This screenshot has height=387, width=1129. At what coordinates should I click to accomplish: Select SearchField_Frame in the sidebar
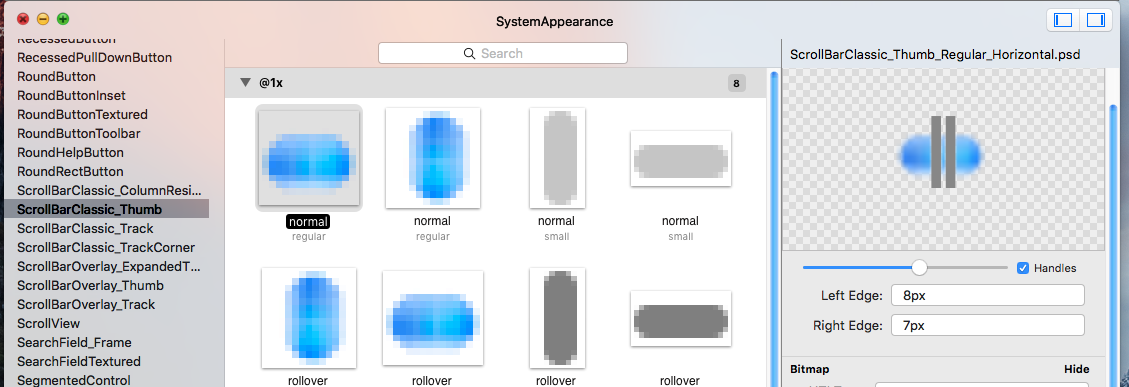click(73, 342)
